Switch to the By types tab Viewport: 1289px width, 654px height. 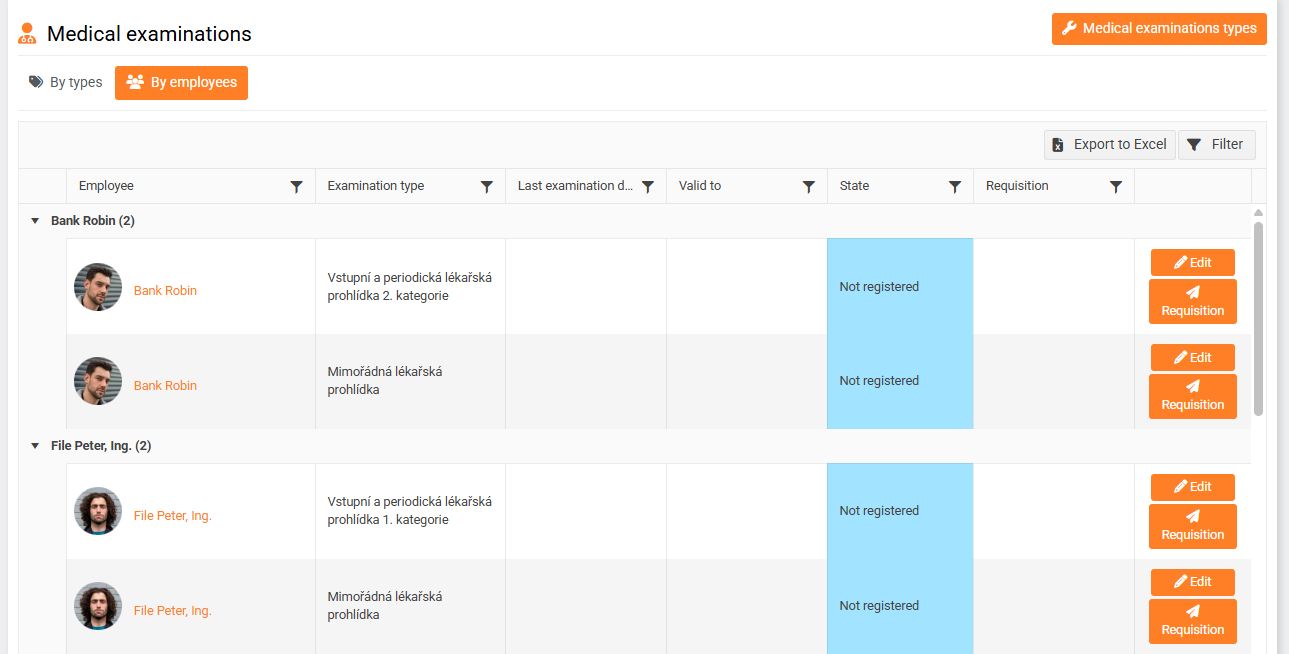coord(66,83)
